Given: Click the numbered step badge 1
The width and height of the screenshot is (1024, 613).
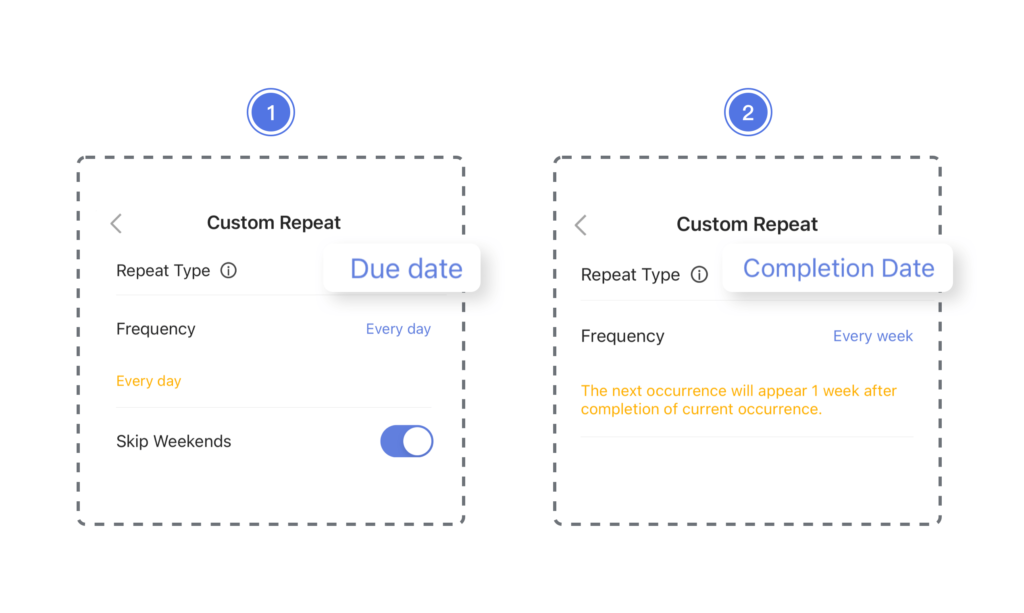Looking at the screenshot, I should click(270, 114).
